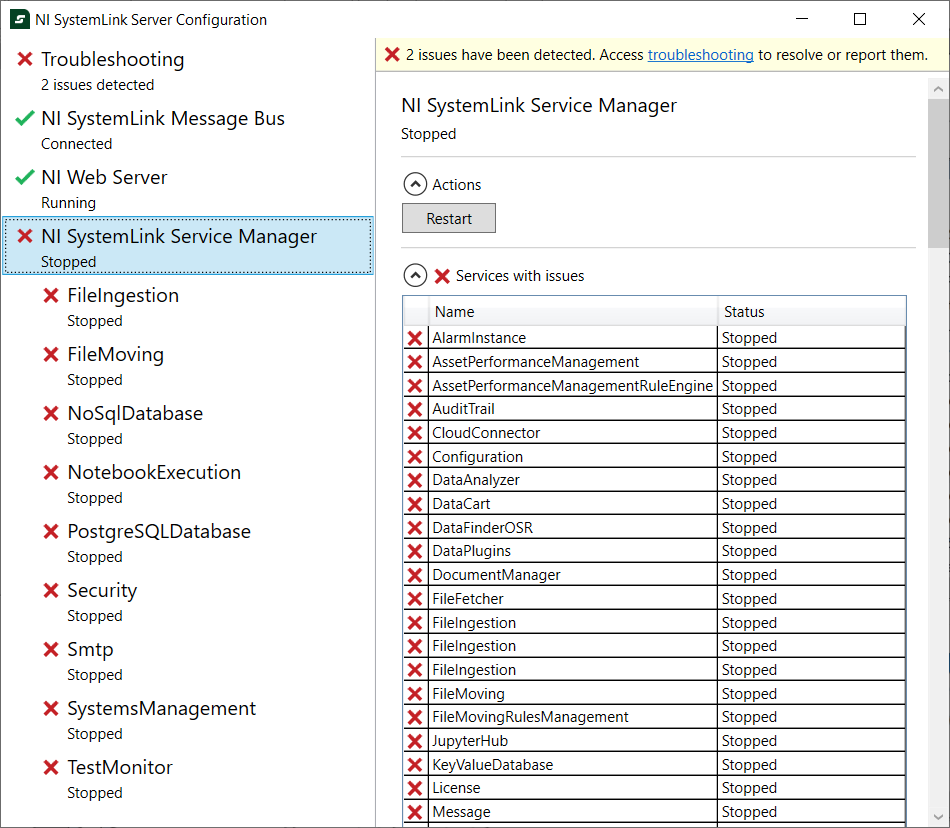Click the SystemLink app icon in title bar

(20, 19)
